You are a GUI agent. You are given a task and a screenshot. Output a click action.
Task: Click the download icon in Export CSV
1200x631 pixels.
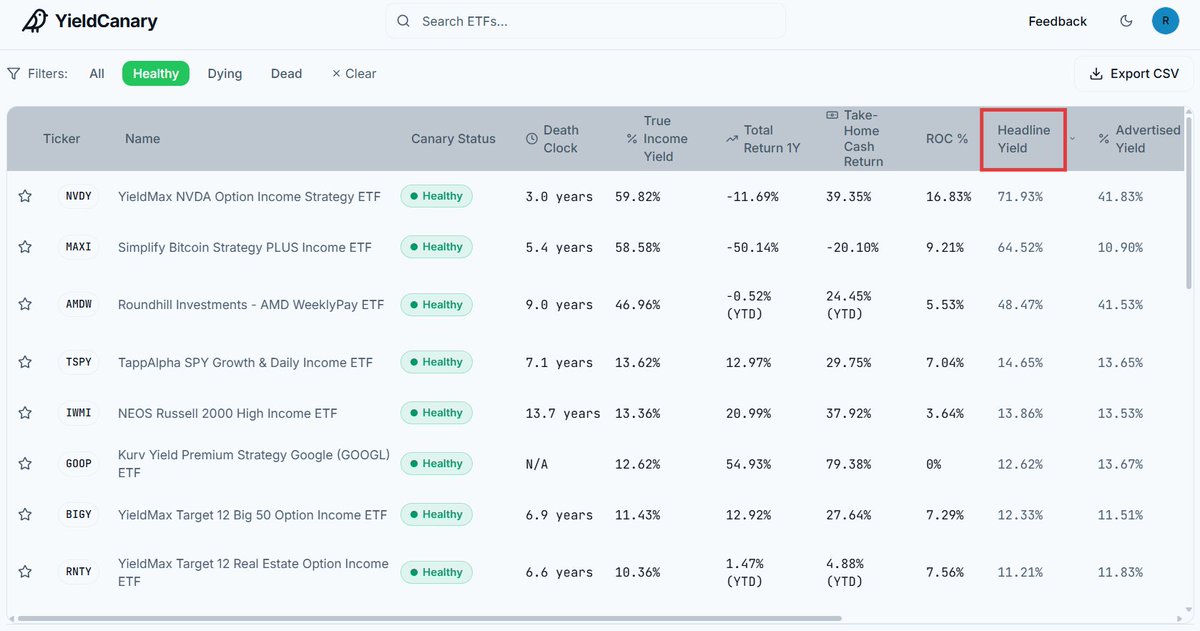1096,74
